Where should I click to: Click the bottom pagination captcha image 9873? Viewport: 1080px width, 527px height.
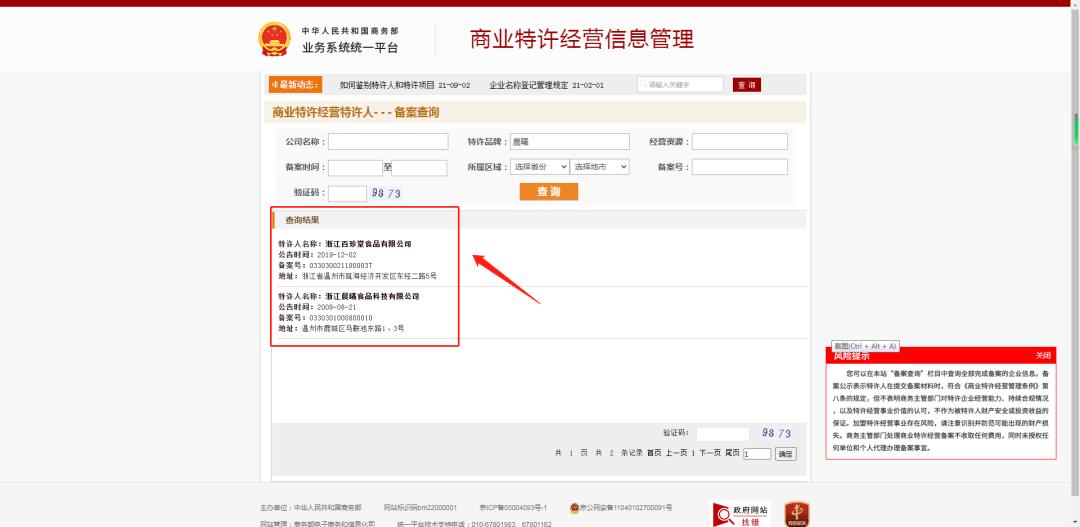click(776, 433)
